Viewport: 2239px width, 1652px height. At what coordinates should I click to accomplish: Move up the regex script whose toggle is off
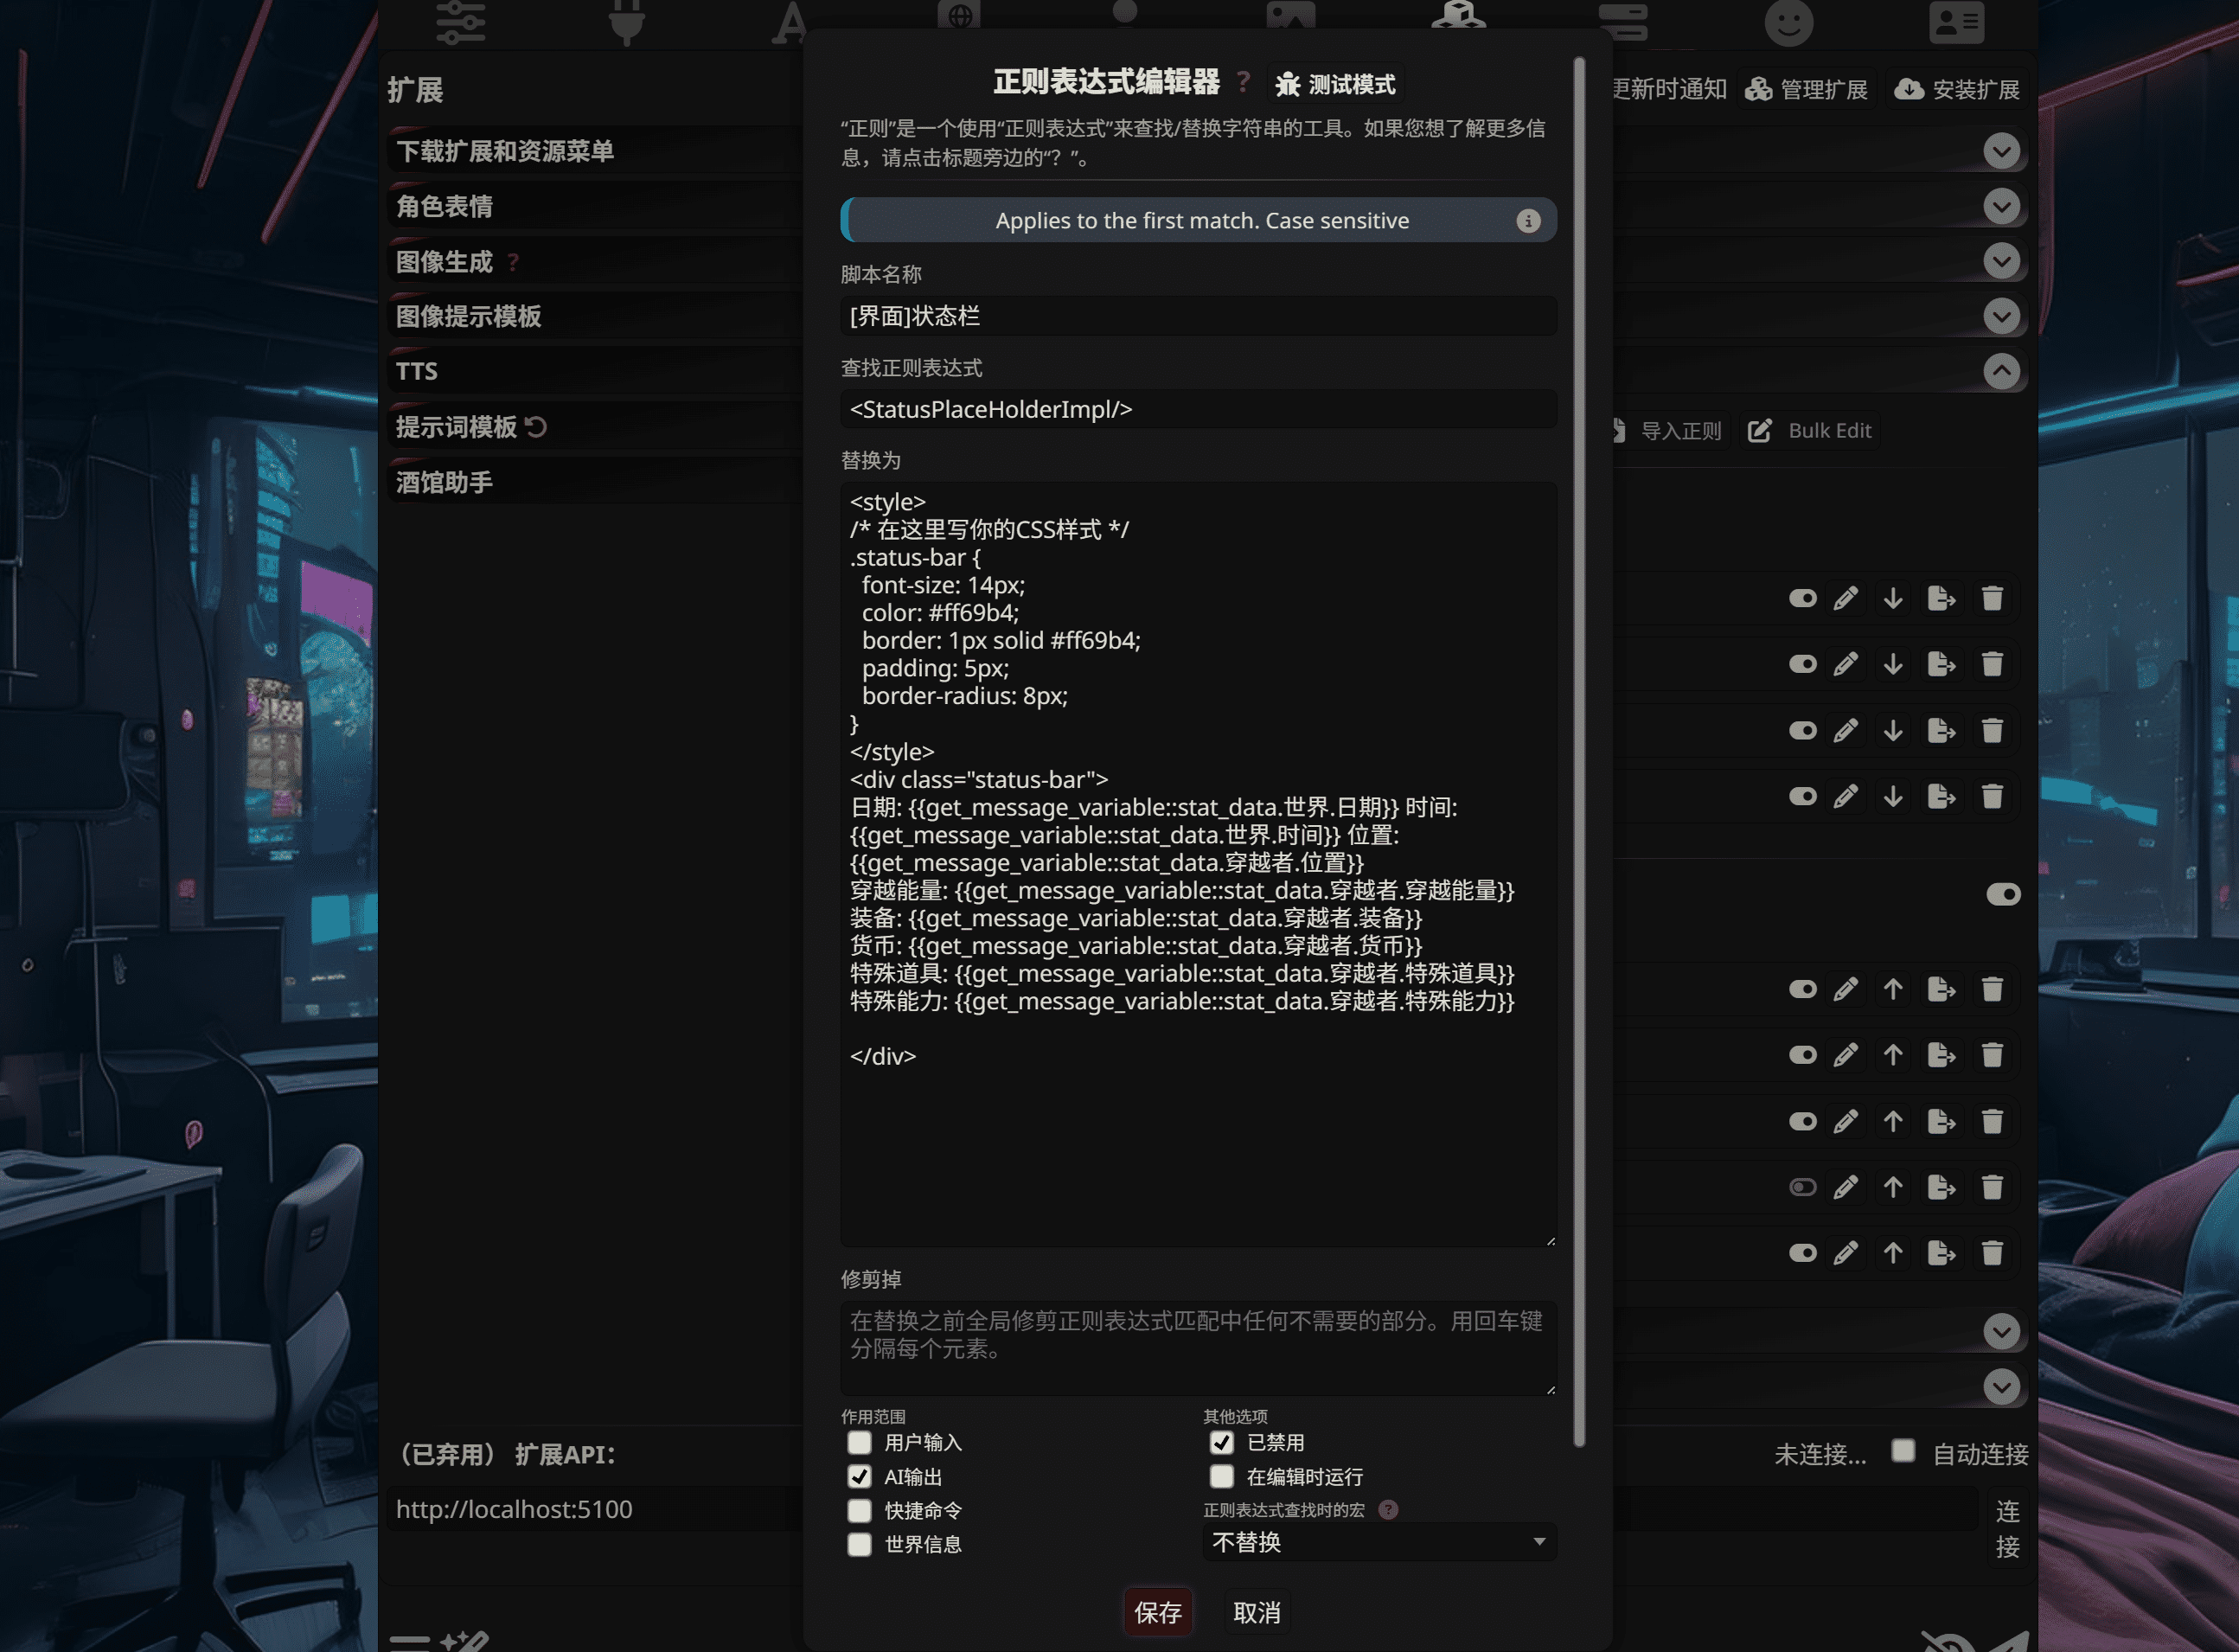click(x=1893, y=1187)
